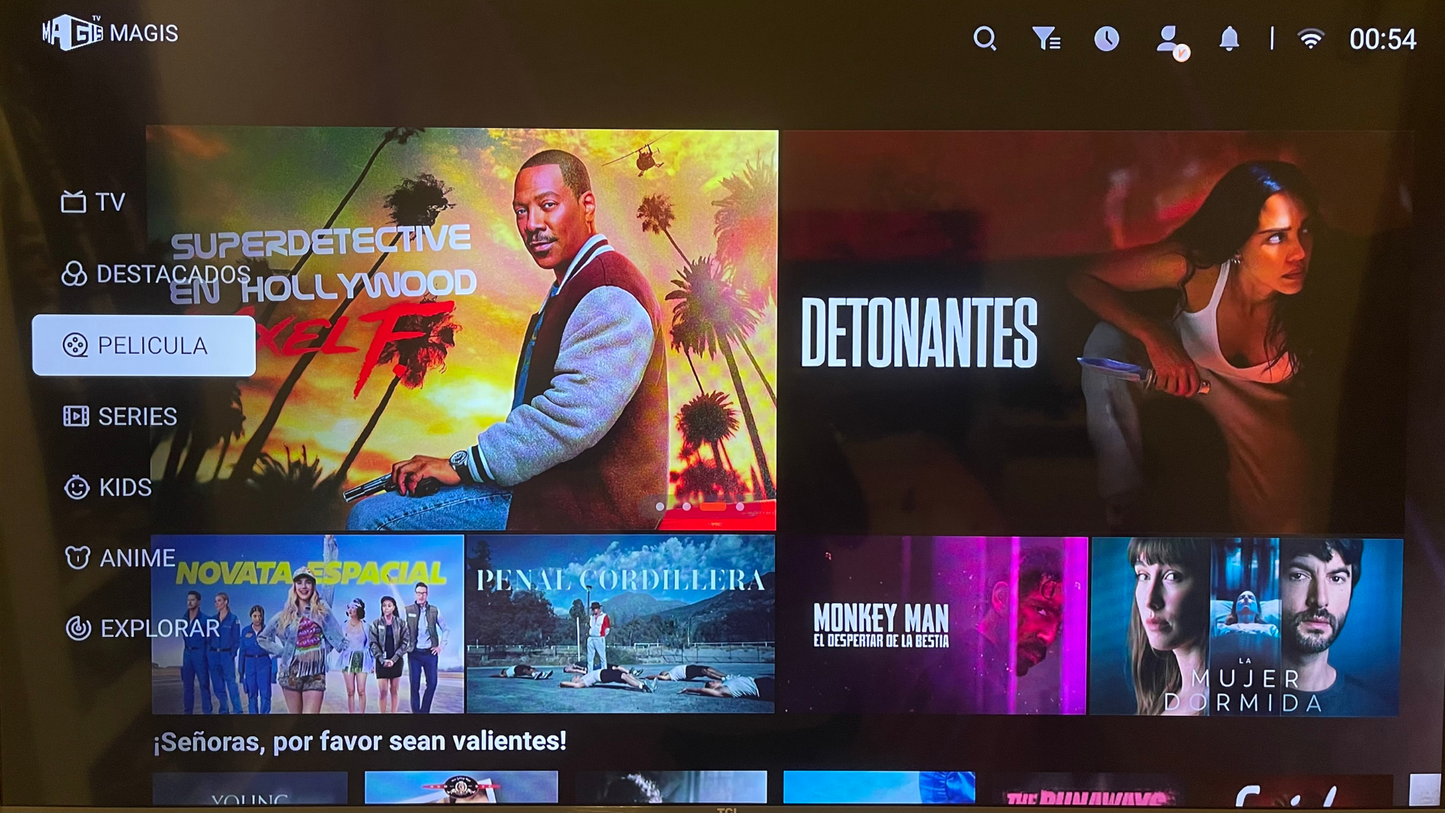Open the search magnifier icon
The height and width of the screenshot is (813, 1445).
pyautogui.click(x=985, y=39)
